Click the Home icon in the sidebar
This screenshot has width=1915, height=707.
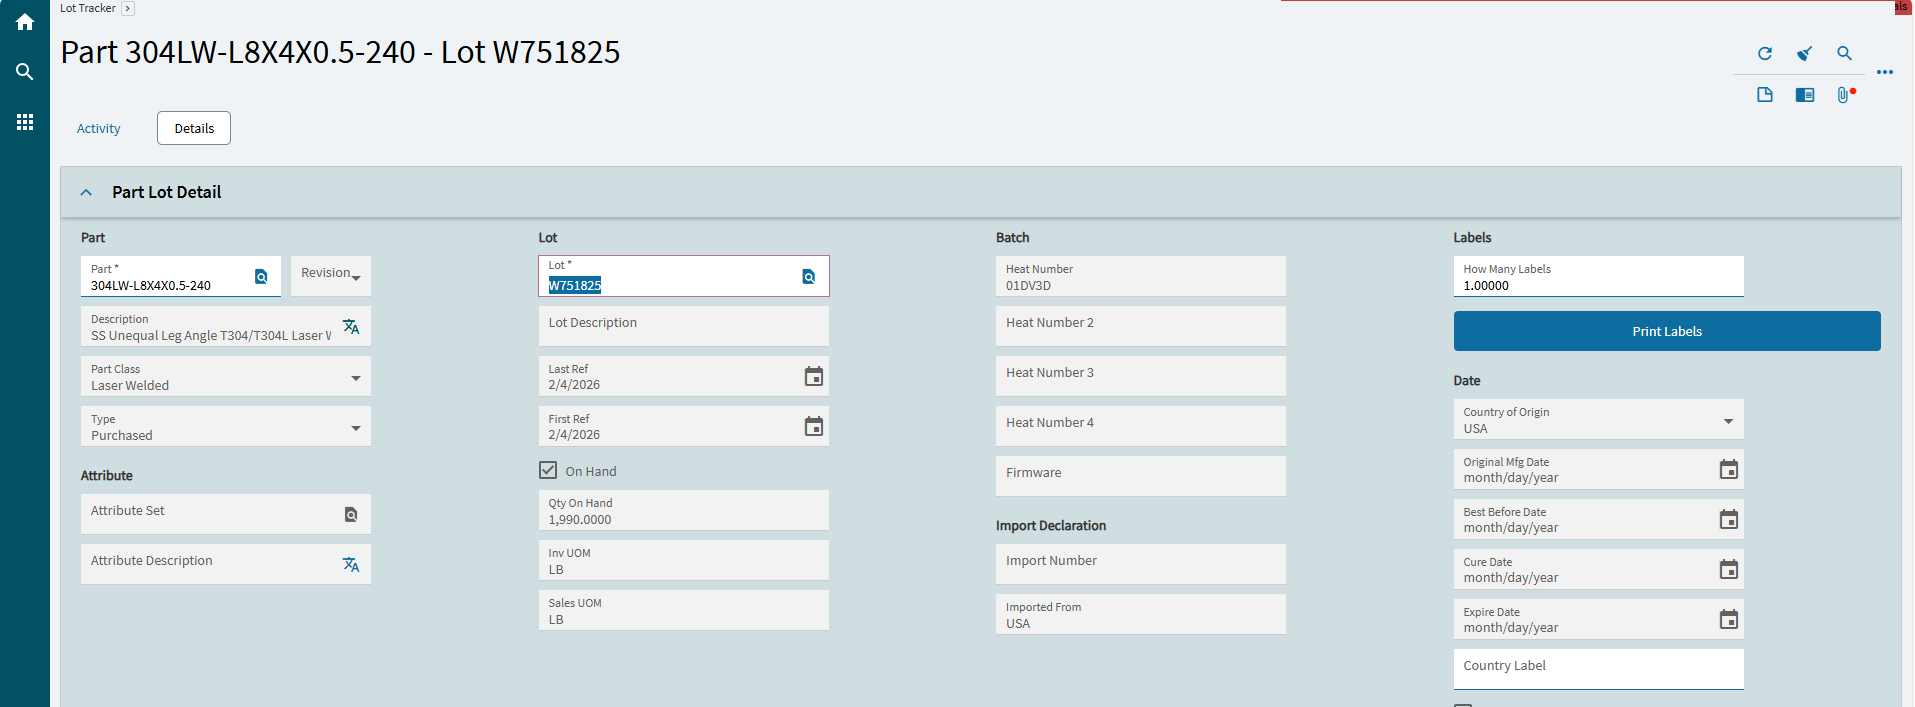coord(25,22)
